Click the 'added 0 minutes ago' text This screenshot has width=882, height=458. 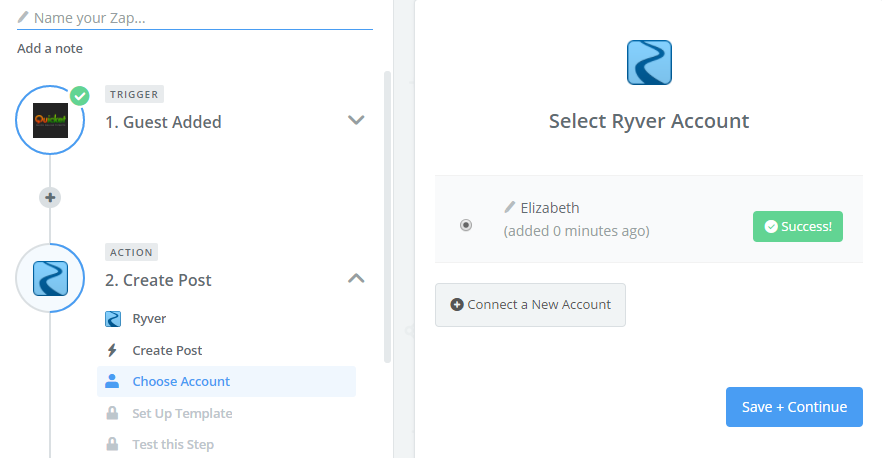tap(576, 231)
